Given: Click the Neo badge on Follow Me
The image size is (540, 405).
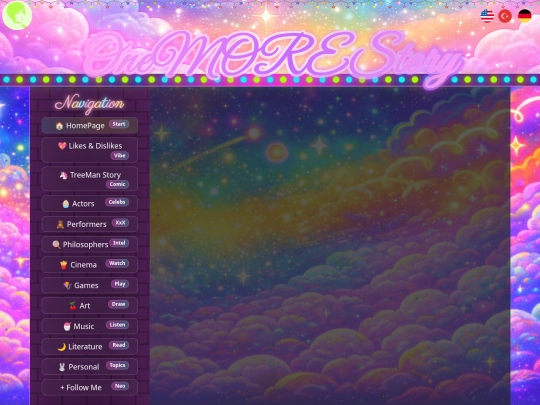Looking at the screenshot, I should (x=120, y=386).
